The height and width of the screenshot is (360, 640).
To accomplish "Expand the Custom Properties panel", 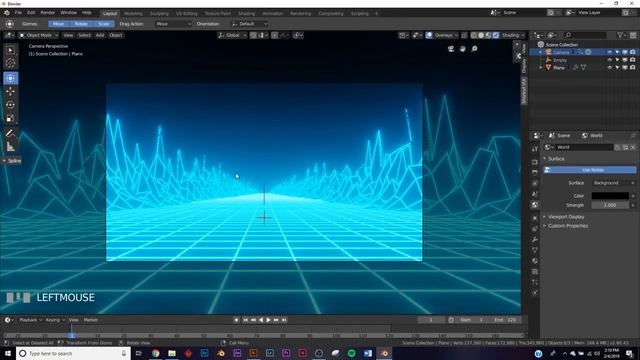I will (x=567, y=226).
